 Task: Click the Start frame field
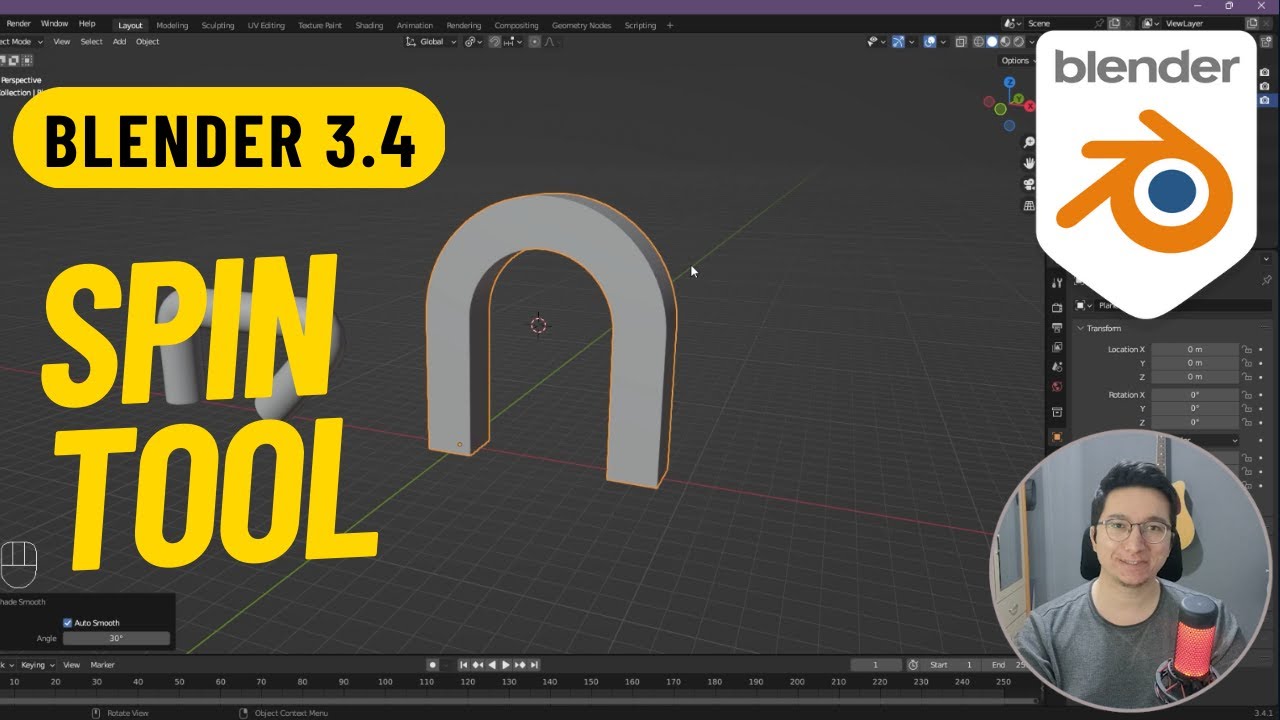pos(953,665)
